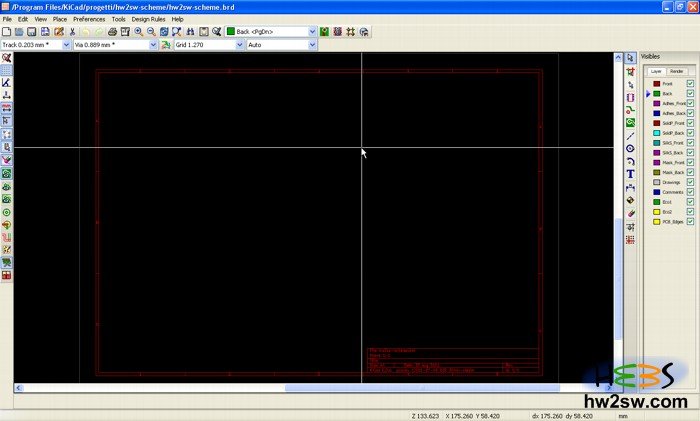Viewport: 700px width, 421px height.
Task: Toggle visibility checkbox for SilkS_Front layer
Action: click(690, 143)
